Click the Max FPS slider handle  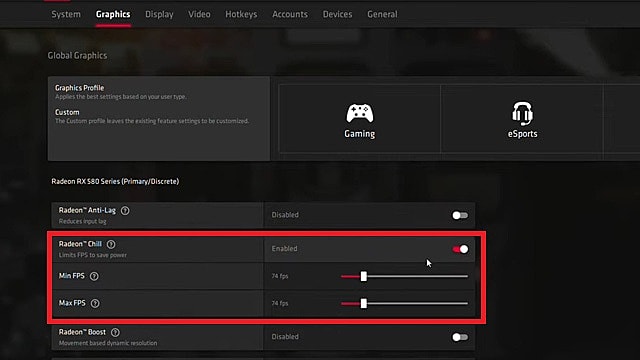pyautogui.click(x=363, y=303)
